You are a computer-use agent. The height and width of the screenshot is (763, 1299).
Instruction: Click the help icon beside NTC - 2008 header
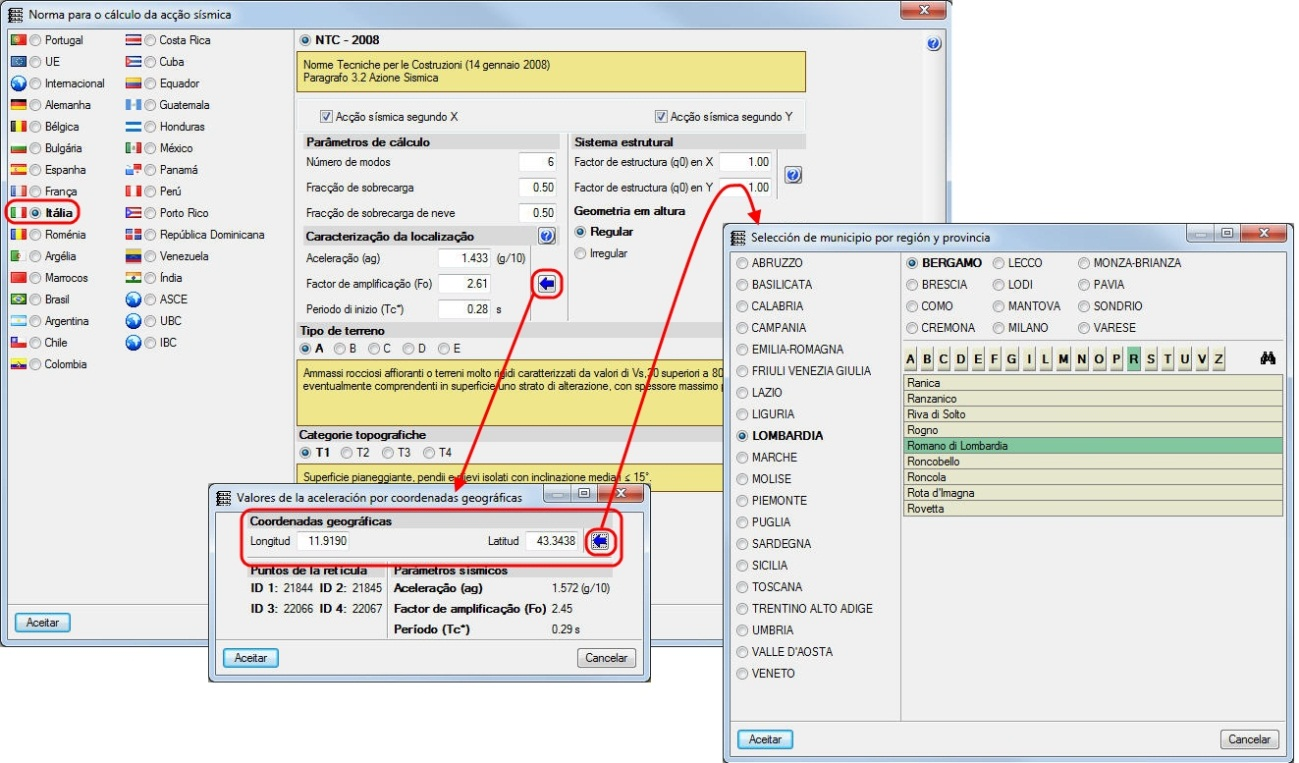tap(934, 45)
